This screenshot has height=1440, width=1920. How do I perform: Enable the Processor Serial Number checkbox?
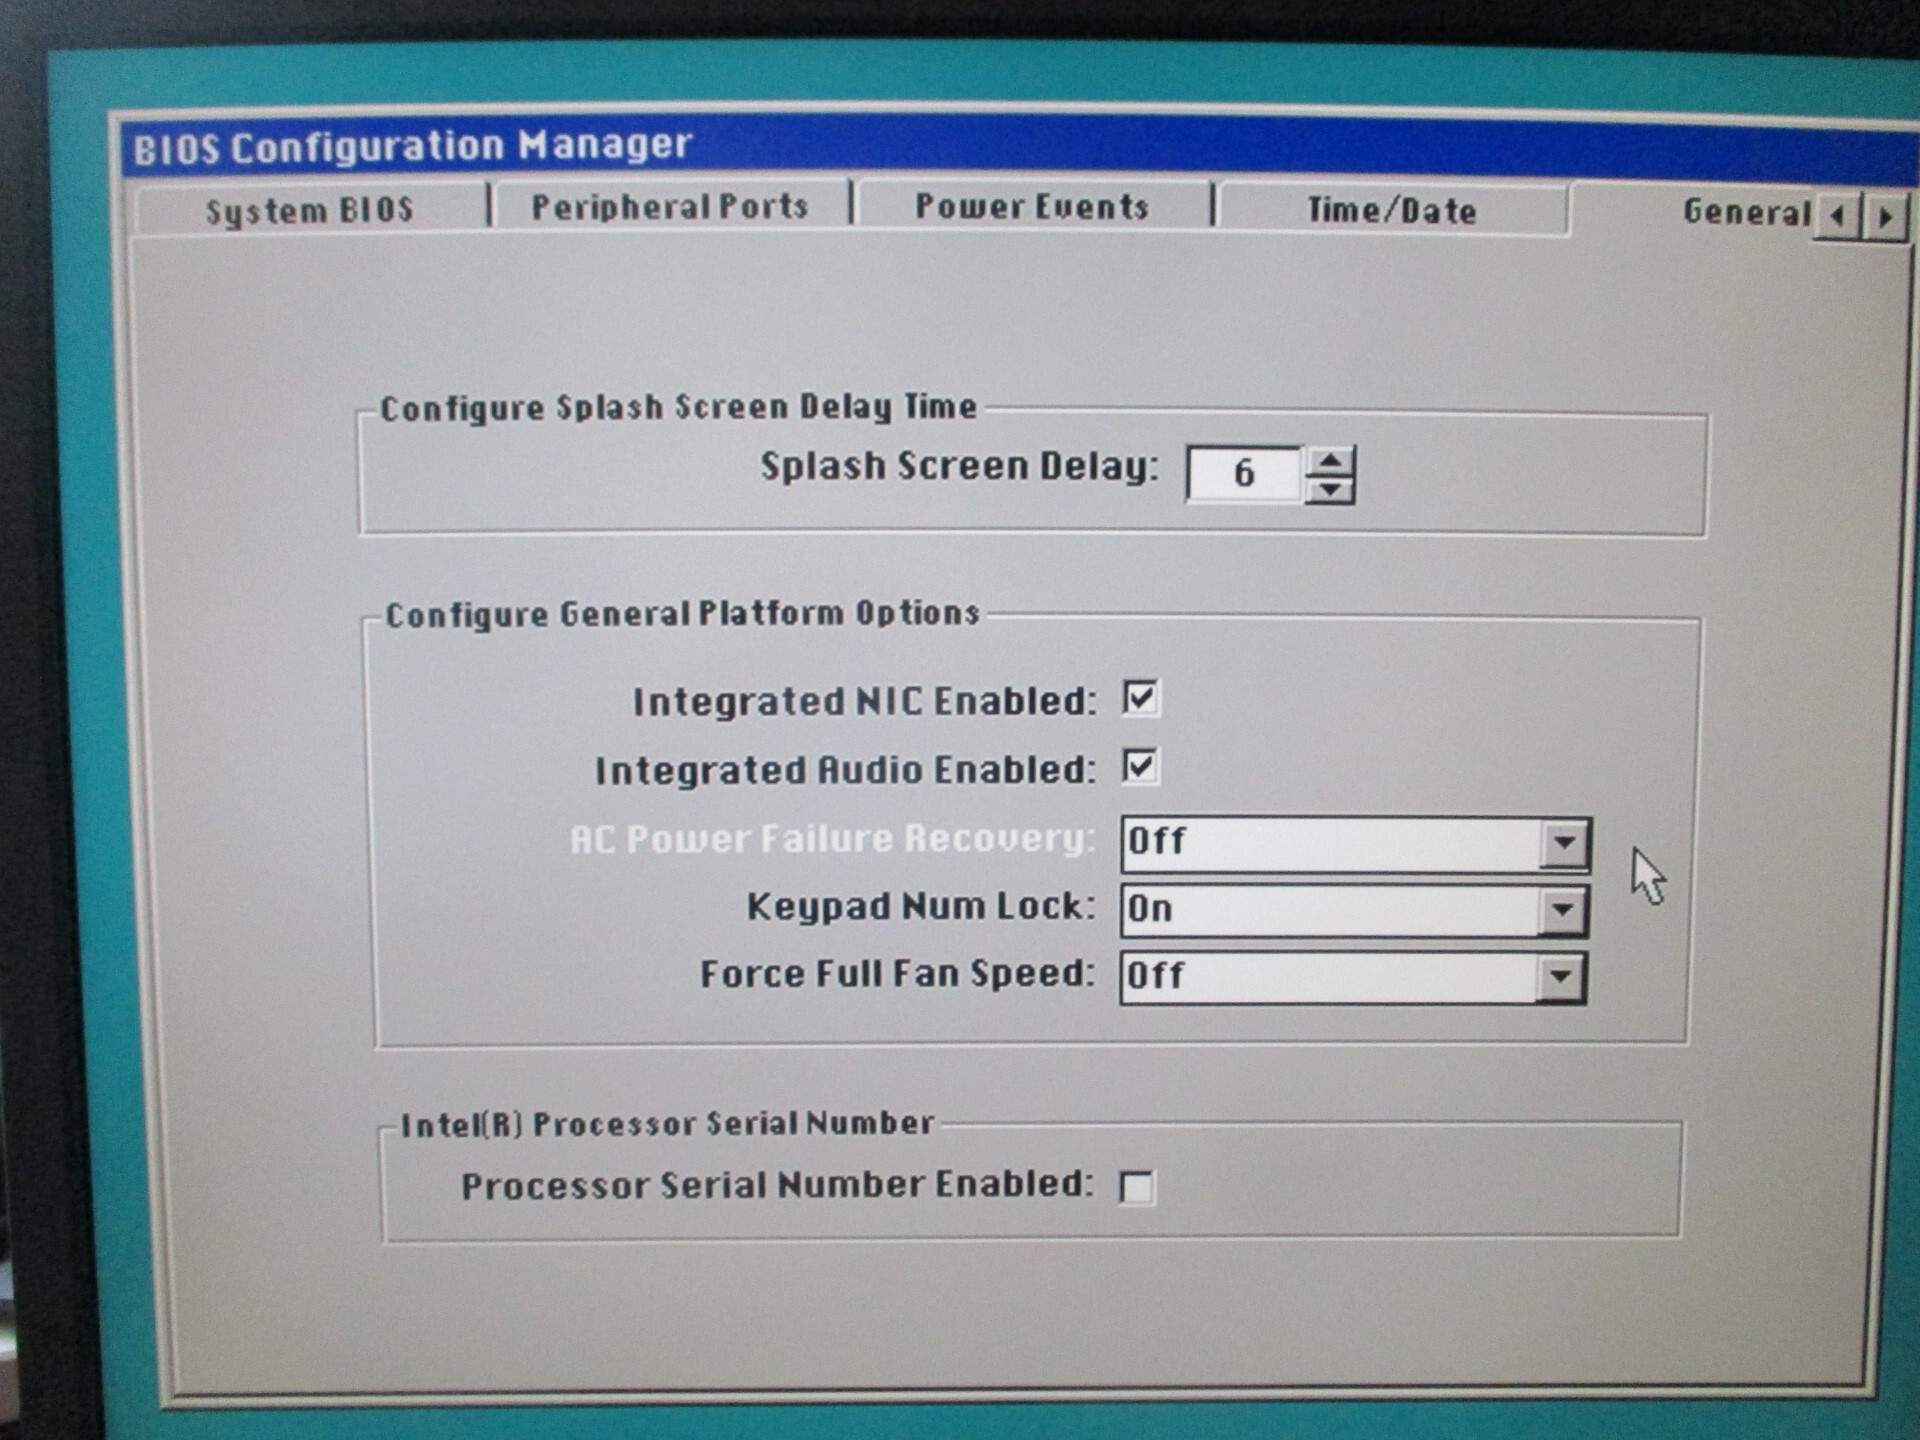[1137, 1188]
